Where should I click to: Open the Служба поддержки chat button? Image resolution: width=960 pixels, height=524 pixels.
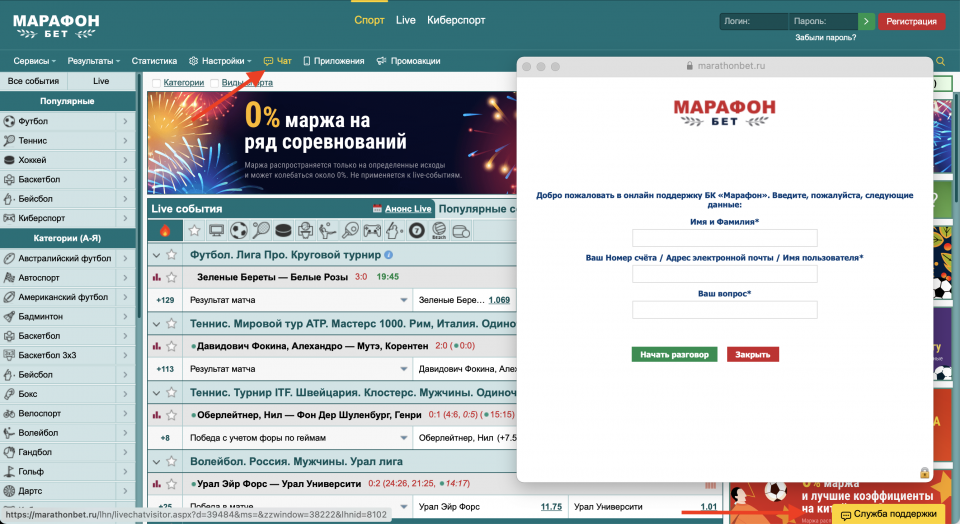pyautogui.click(x=888, y=514)
